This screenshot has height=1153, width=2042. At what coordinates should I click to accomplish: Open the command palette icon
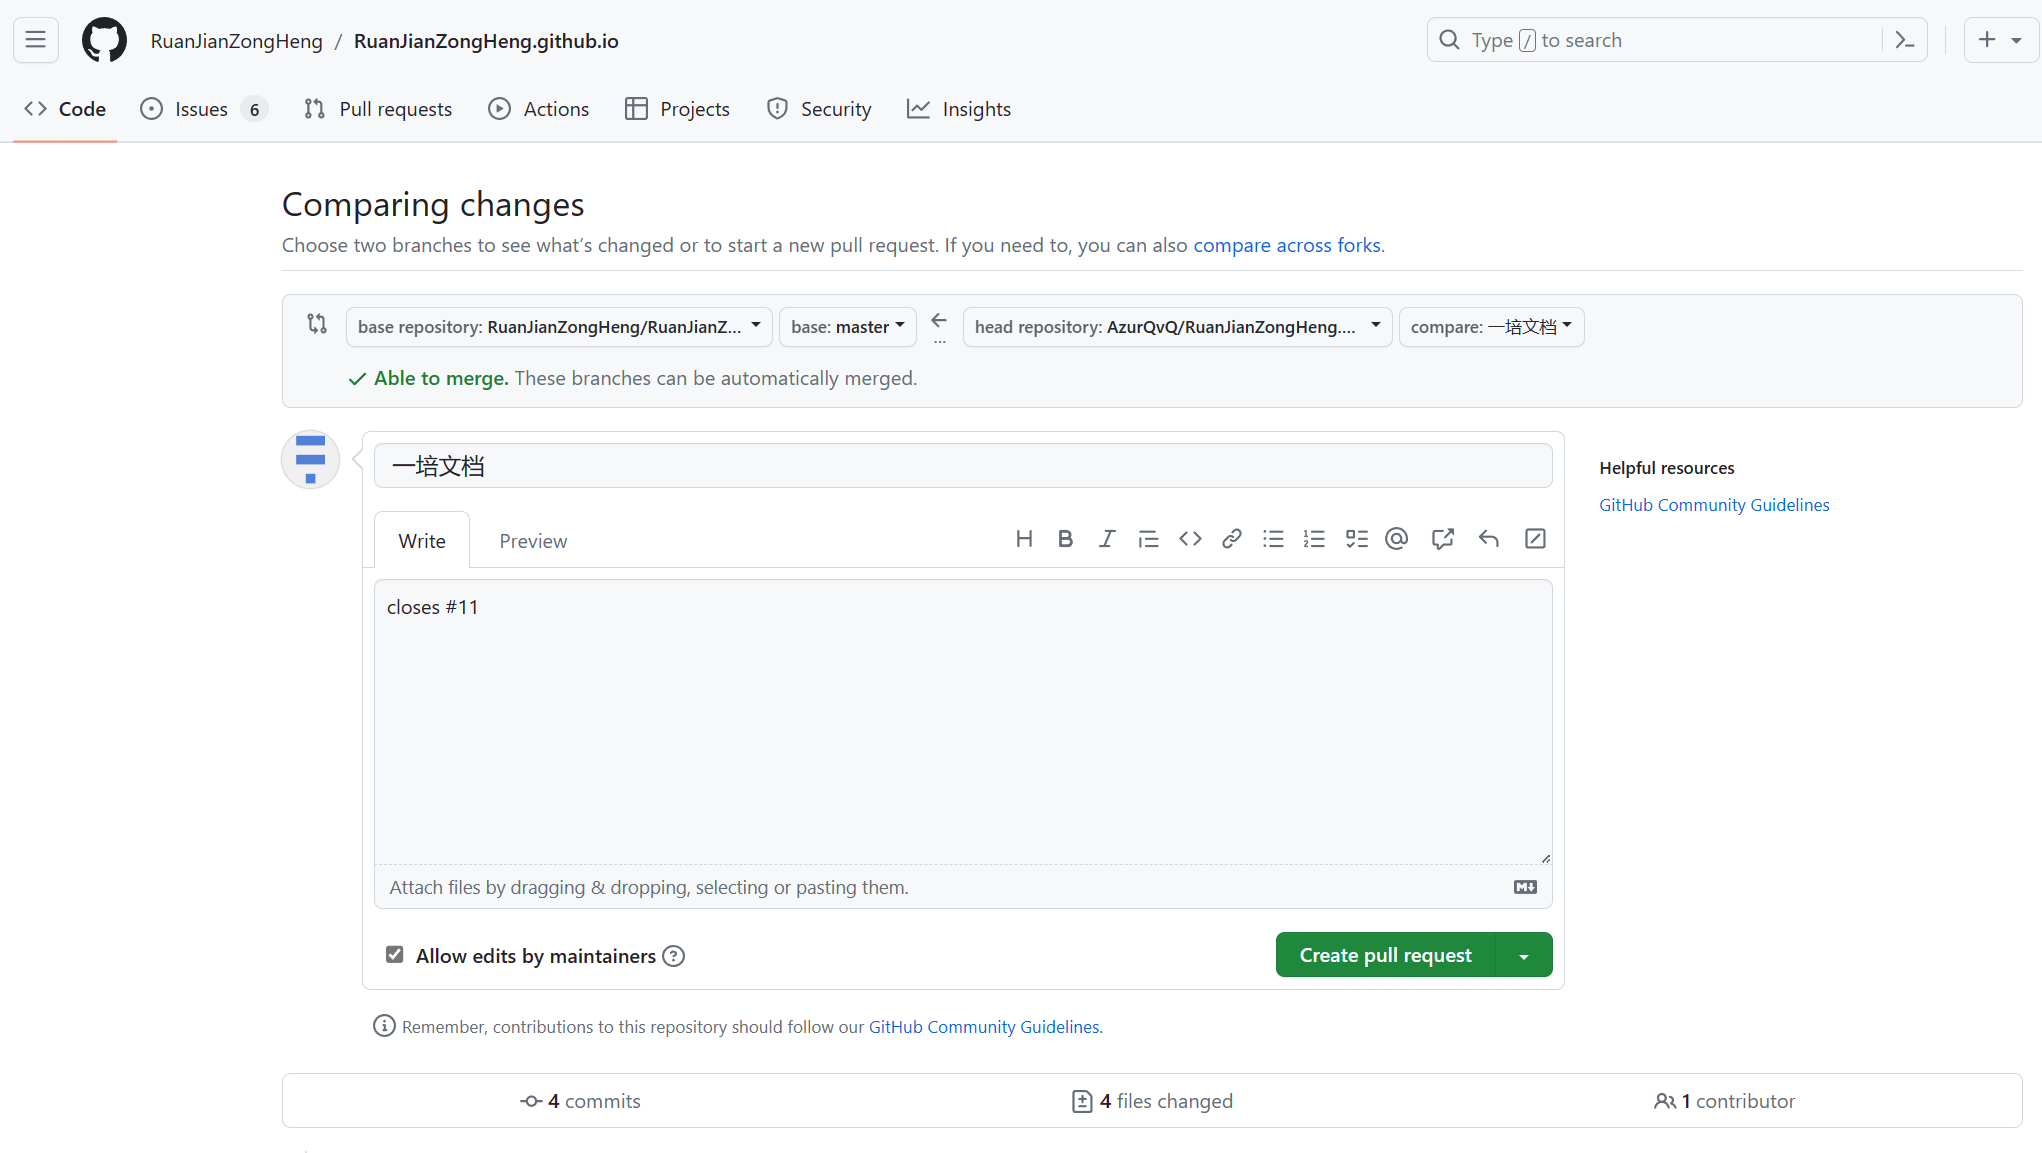tap(1904, 40)
